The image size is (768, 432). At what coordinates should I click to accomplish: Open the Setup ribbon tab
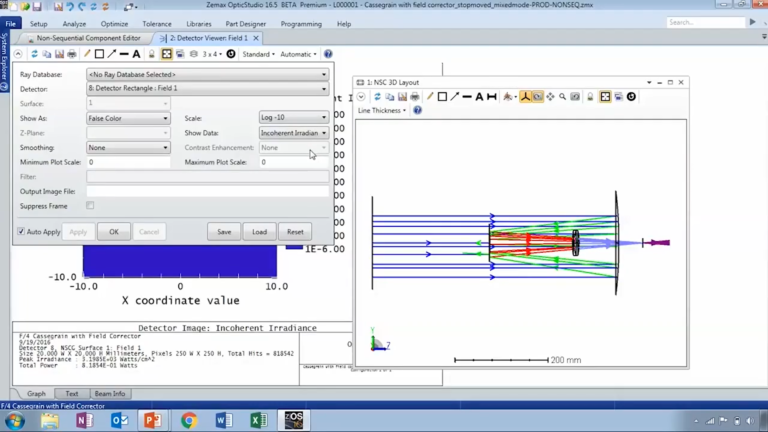39,24
